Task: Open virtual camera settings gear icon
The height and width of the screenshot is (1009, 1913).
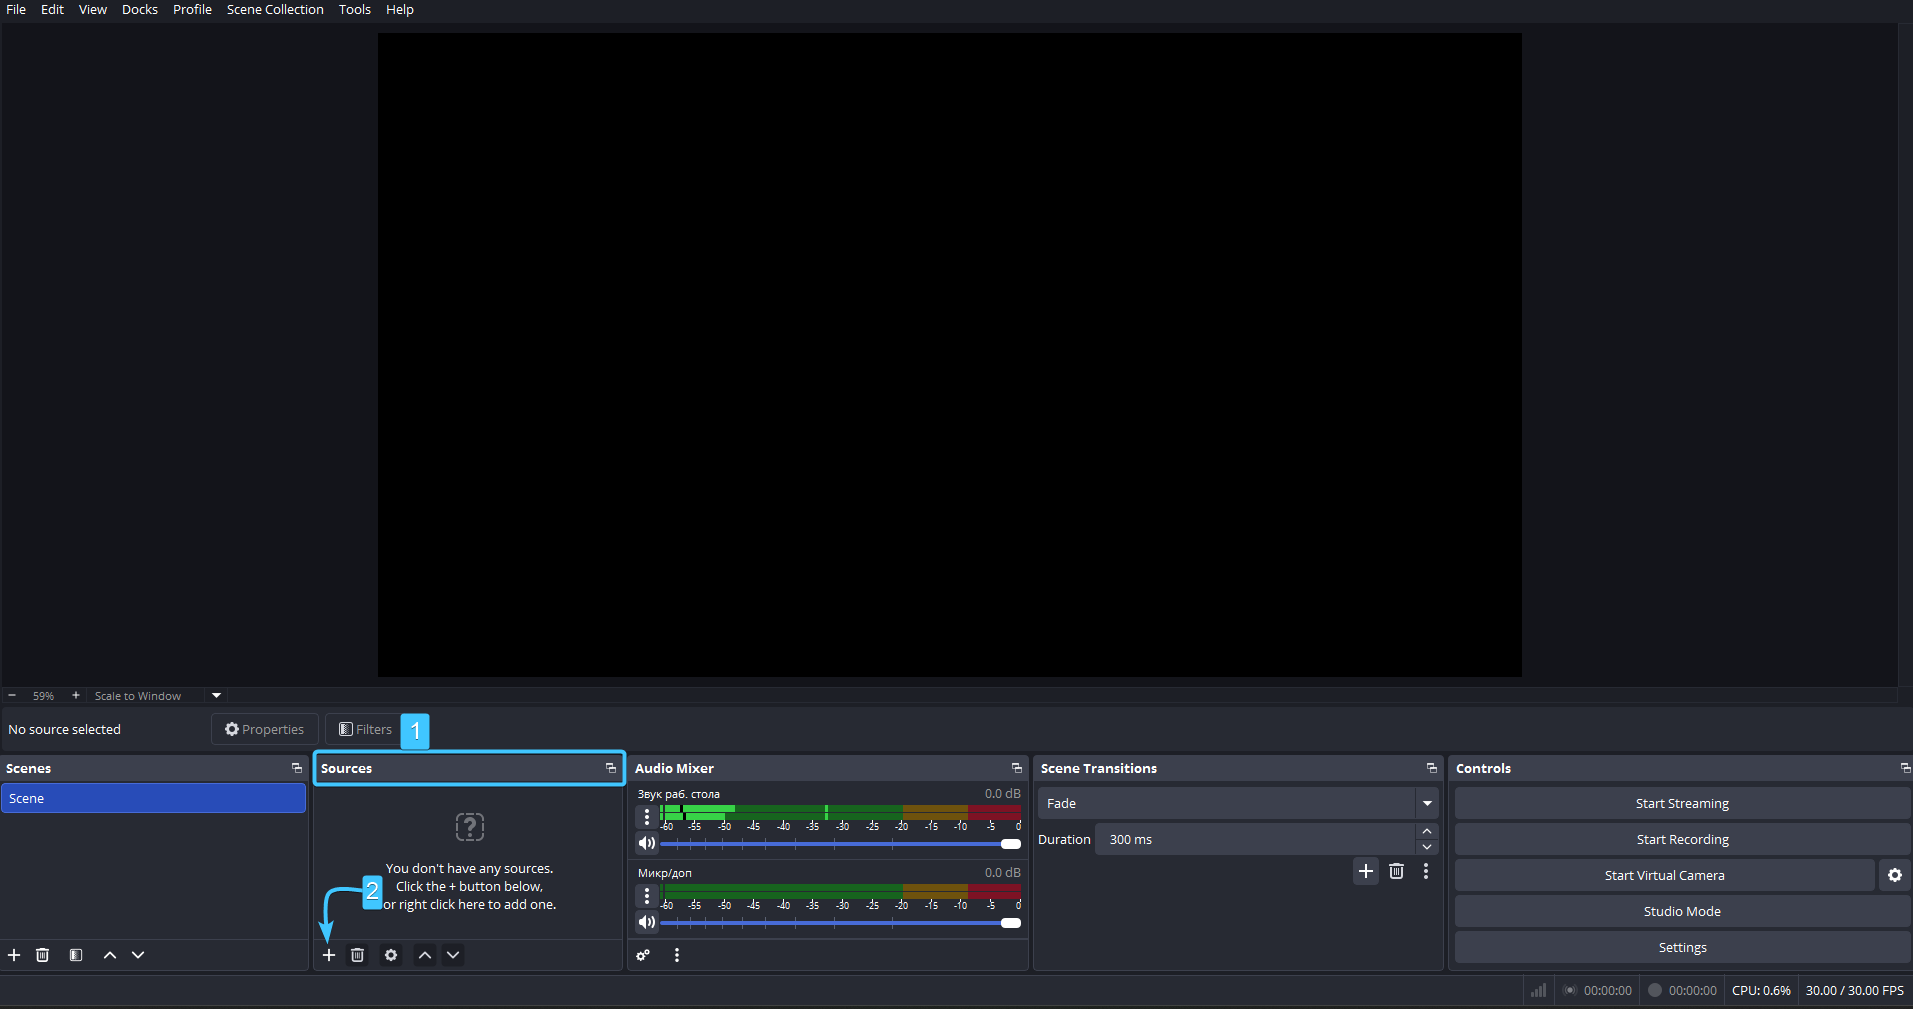Action: [1894, 875]
